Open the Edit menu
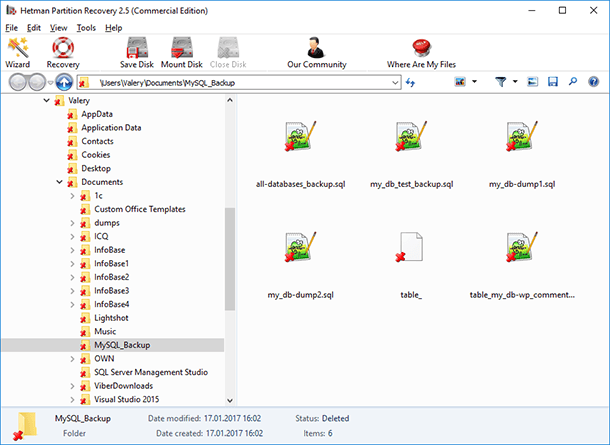 tap(34, 28)
